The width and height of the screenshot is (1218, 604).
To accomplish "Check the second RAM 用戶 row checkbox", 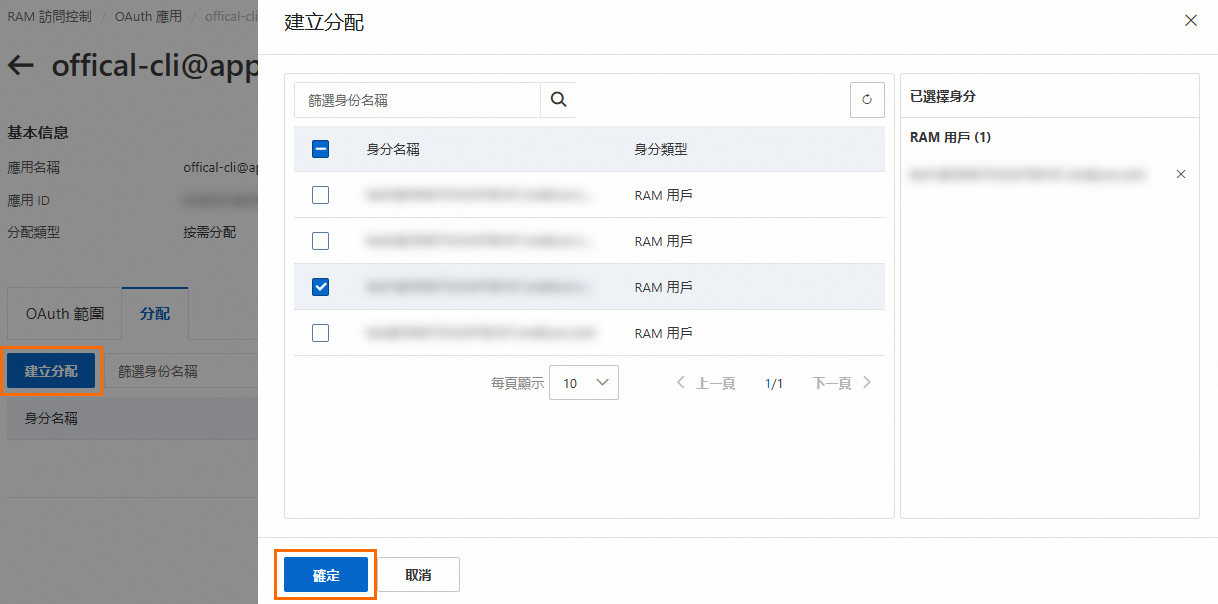I will [x=320, y=241].
